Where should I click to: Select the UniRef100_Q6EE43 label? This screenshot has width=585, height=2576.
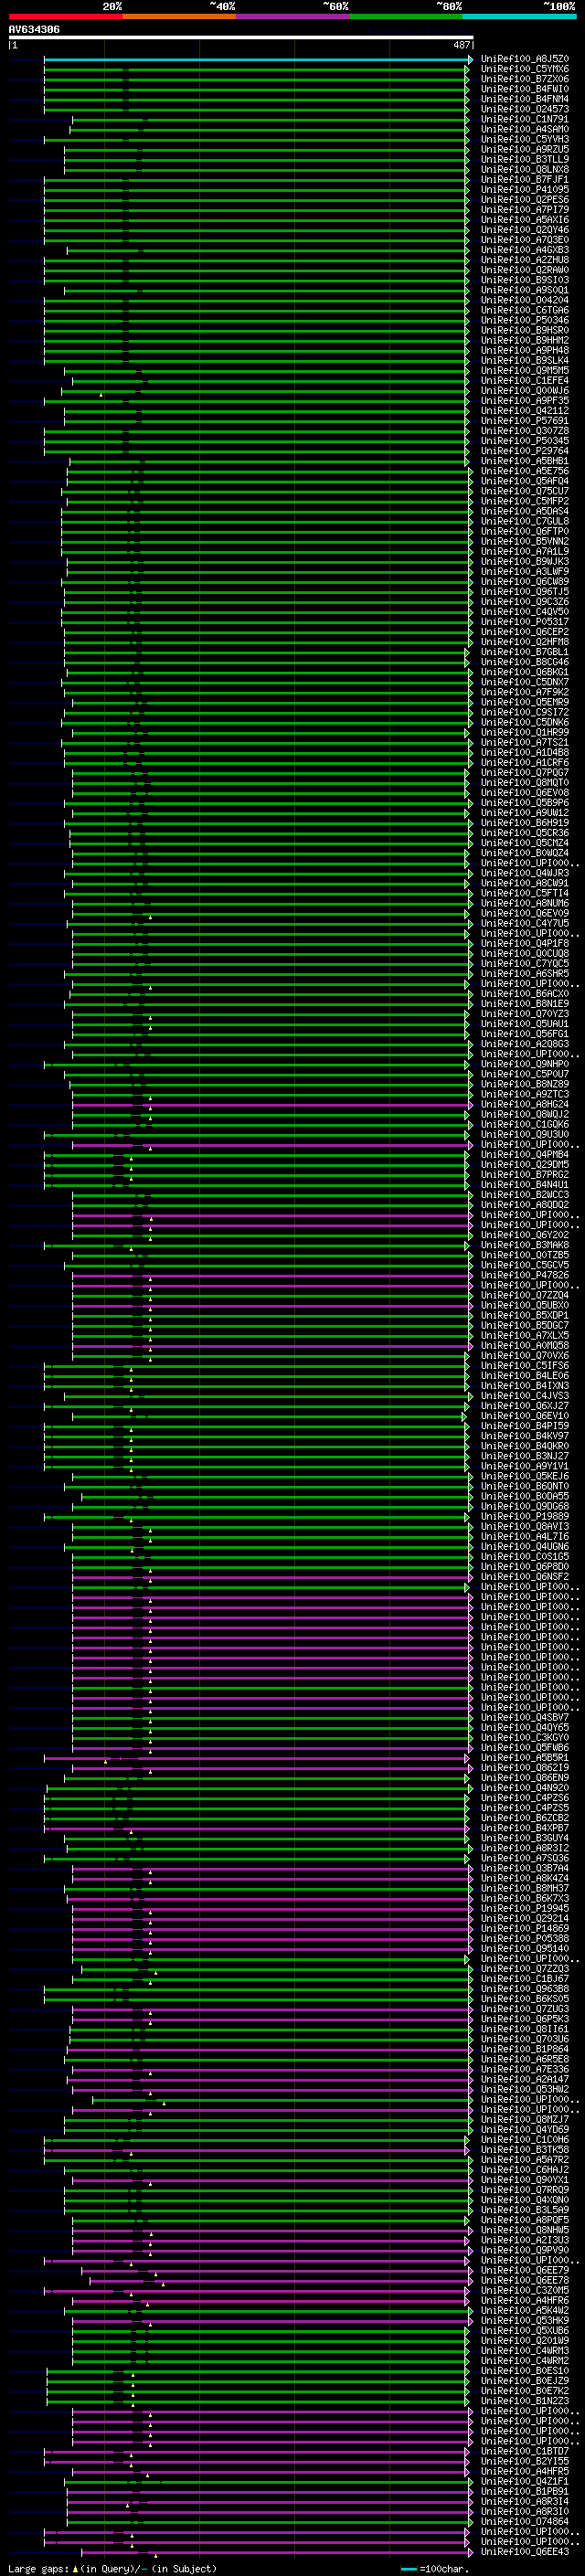525,2551
